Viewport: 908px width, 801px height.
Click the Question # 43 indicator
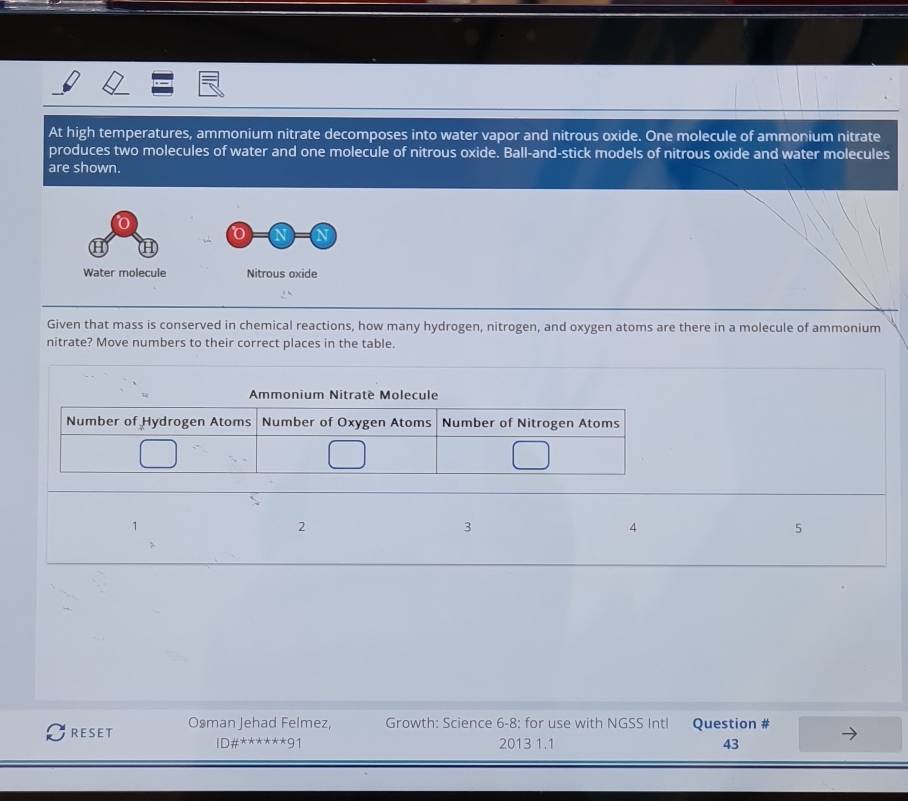731,734
